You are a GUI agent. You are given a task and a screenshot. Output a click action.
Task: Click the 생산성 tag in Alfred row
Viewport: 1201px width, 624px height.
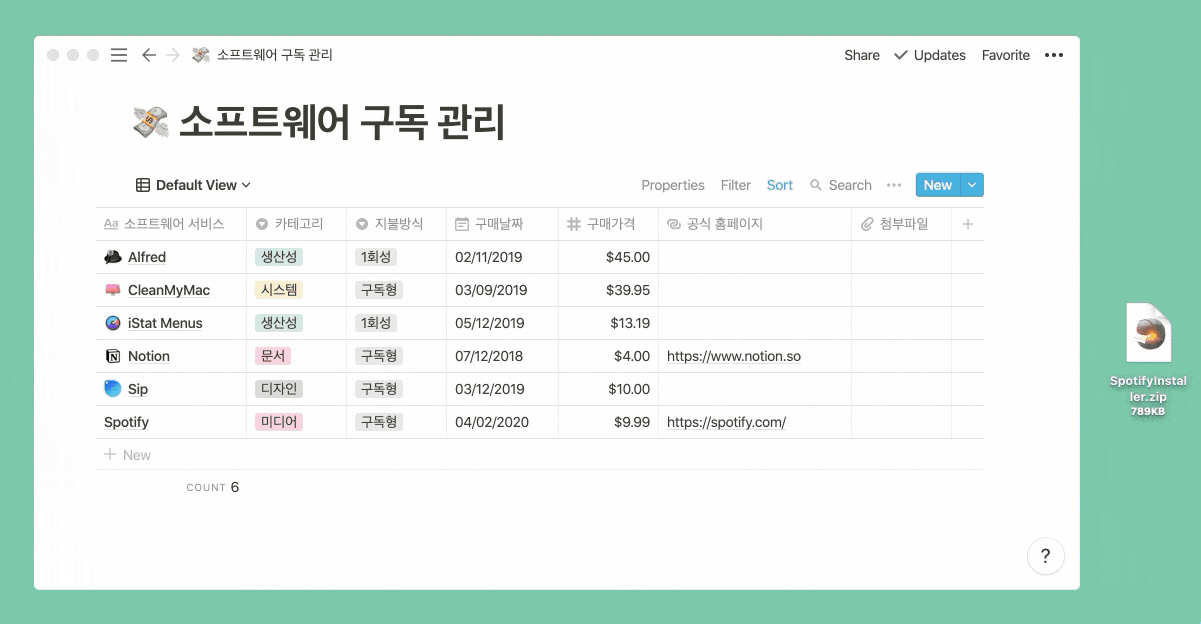point(279,257)
